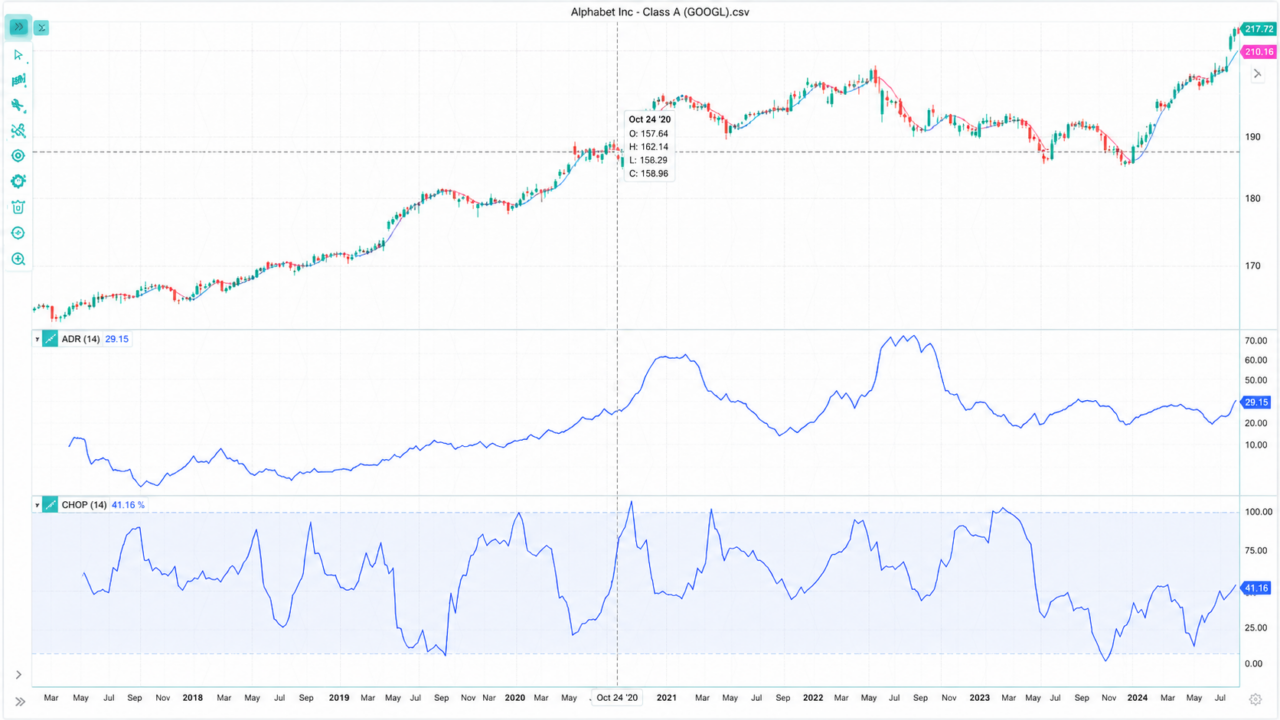Screen dimensions: 1280x720
Task: Click the 2024 label on the time axis
Action: point(1137,699)
